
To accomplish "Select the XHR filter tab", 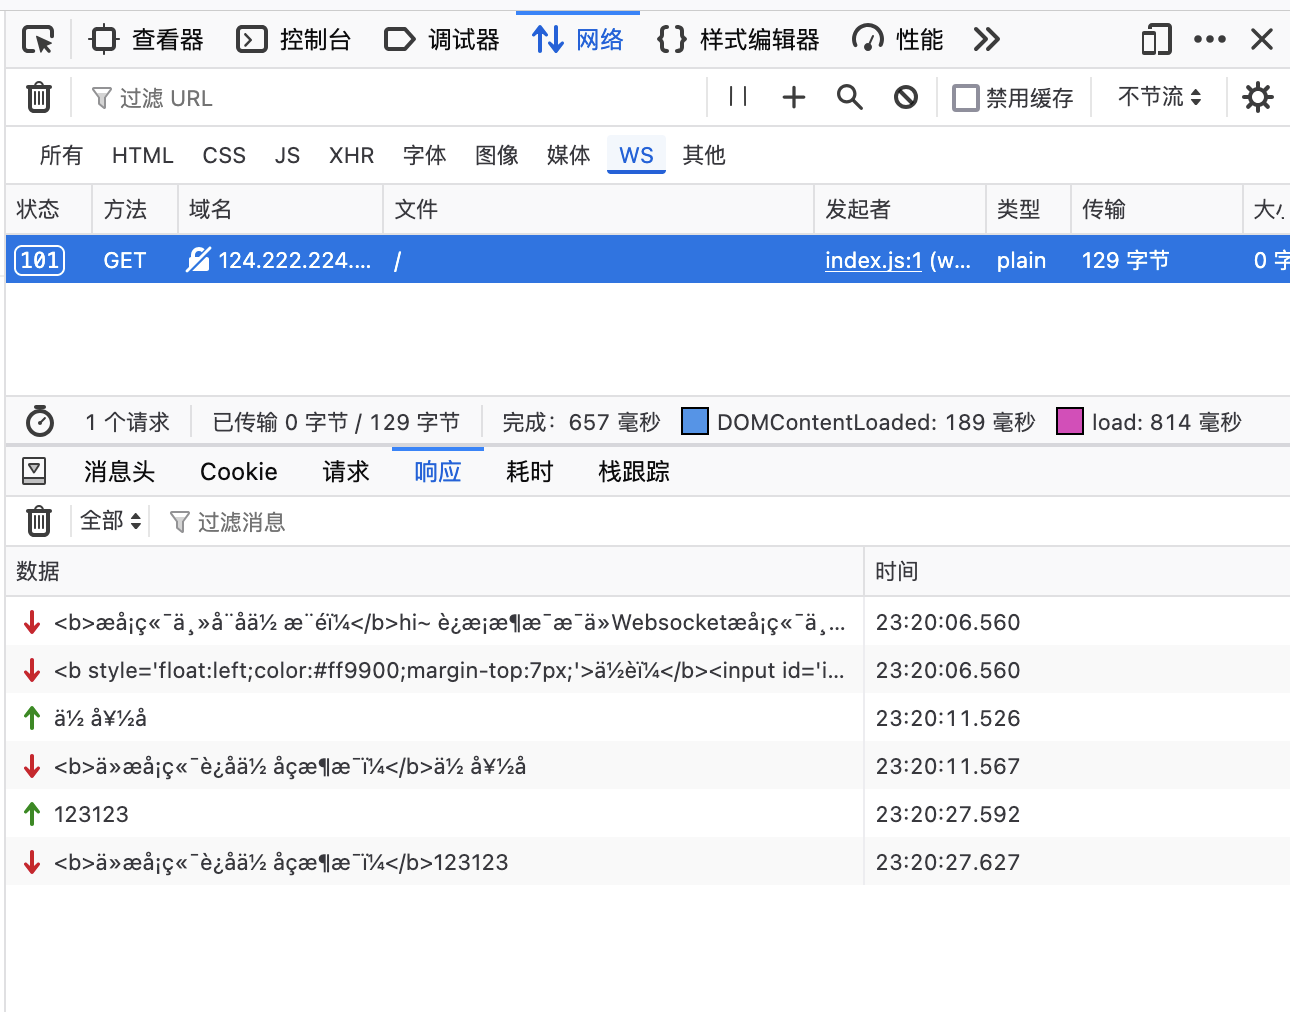I will [351, 156].
